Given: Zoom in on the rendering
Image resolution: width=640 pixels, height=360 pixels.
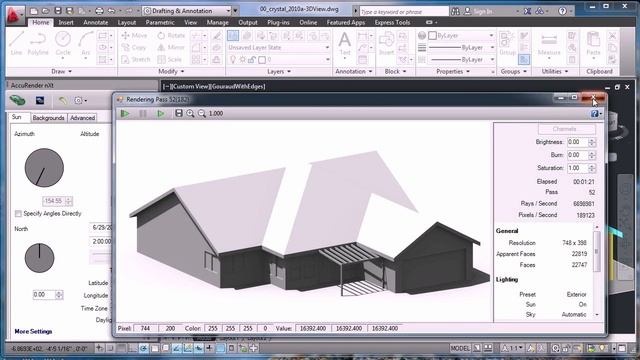Looking at the screenshot, I should coord(190,113).
